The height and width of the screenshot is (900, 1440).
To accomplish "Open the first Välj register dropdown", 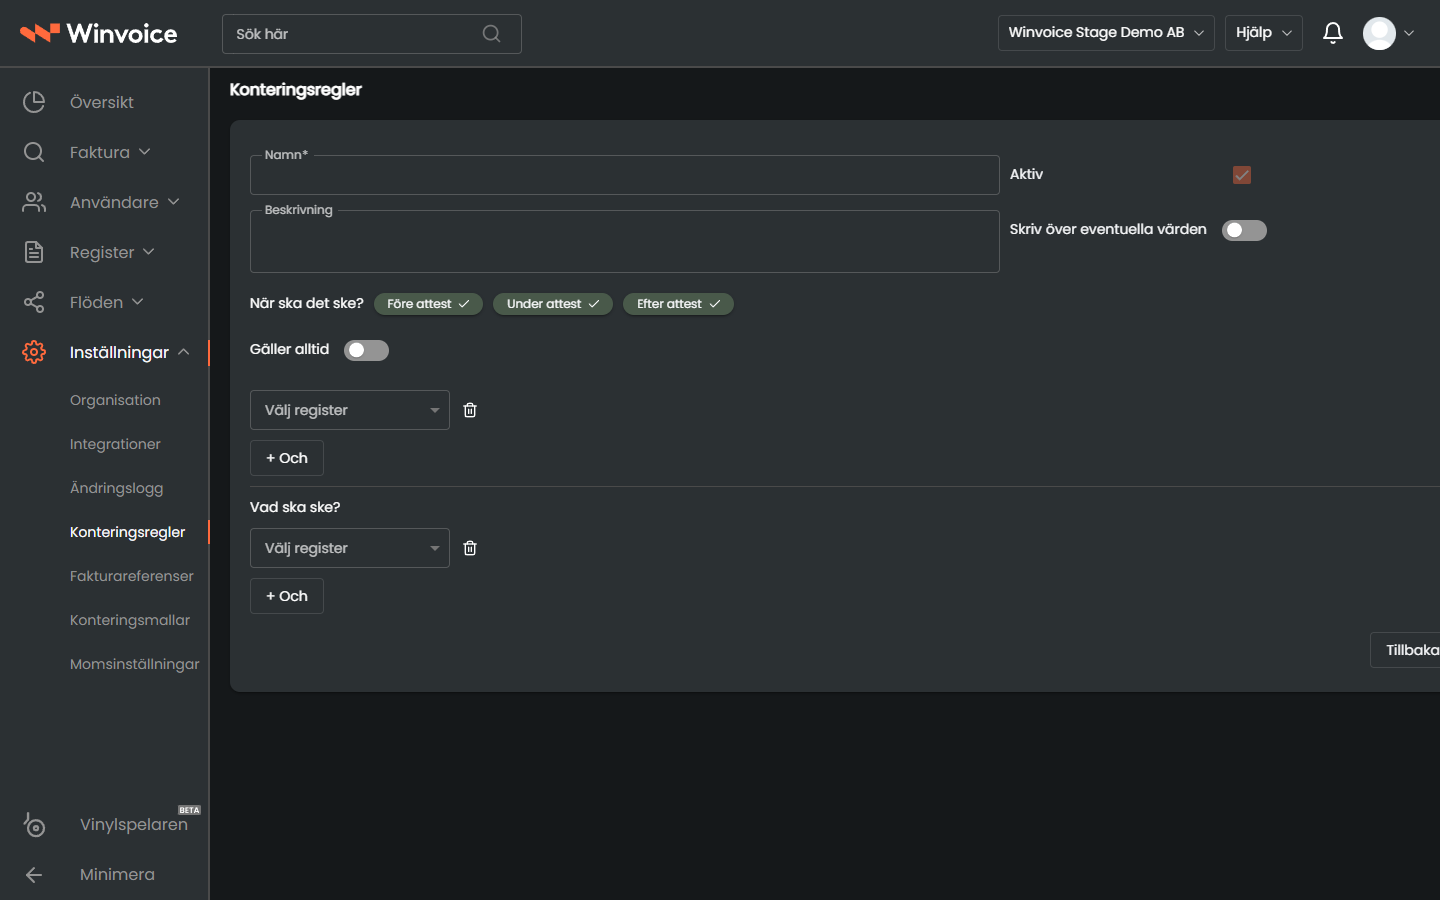I will 350,410.
